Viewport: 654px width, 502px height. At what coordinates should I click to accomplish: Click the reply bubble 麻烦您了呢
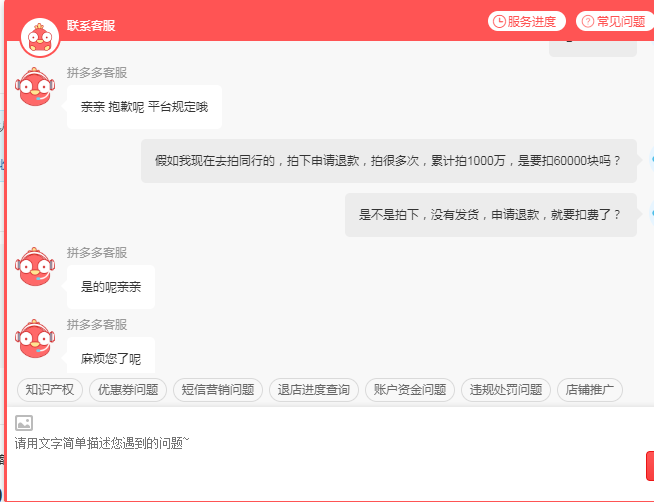click(111, 355)
